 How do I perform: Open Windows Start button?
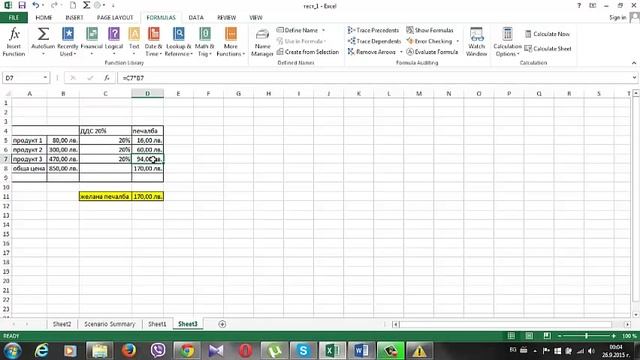point(12,350)
